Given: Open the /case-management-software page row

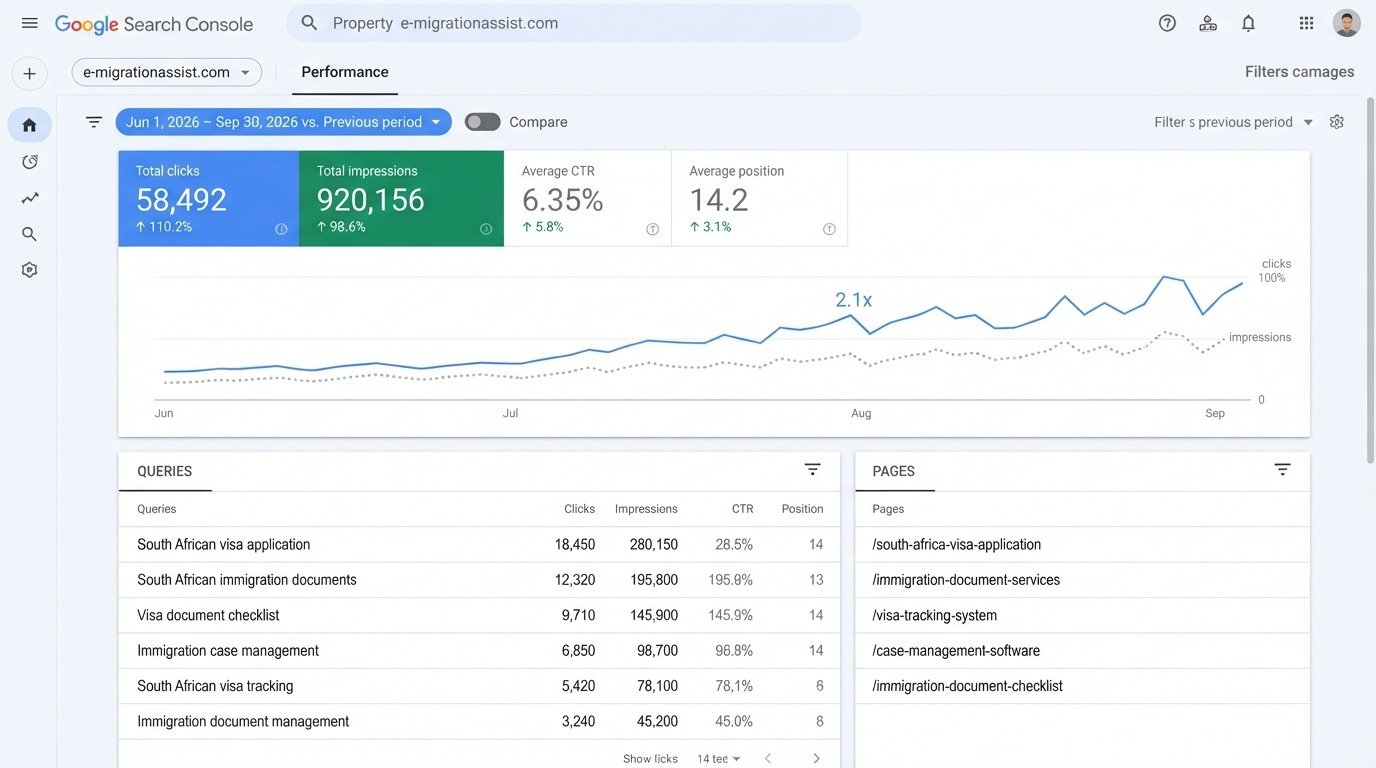Looking at the screenshot, I should [1082, 651].
